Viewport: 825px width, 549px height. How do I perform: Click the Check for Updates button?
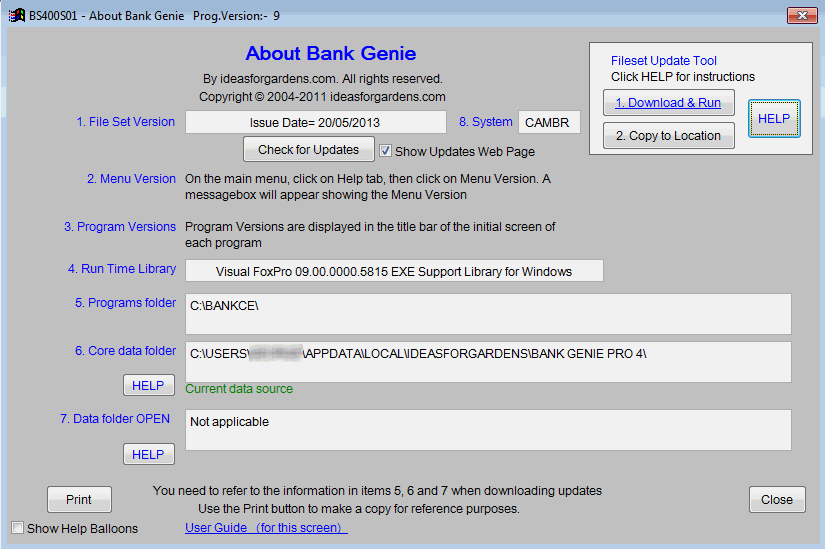[x=308, y=149]
